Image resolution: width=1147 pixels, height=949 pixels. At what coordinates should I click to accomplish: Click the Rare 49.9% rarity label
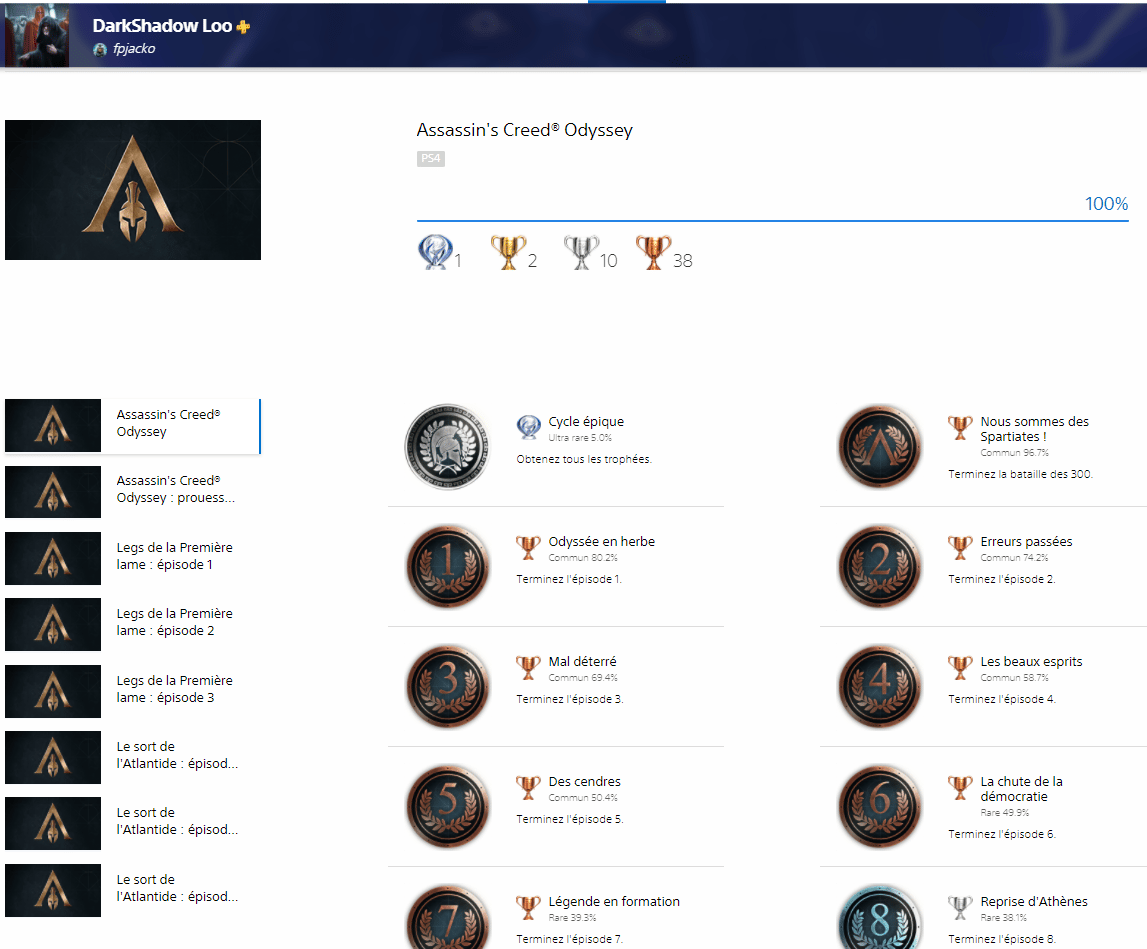[1004, 813]
